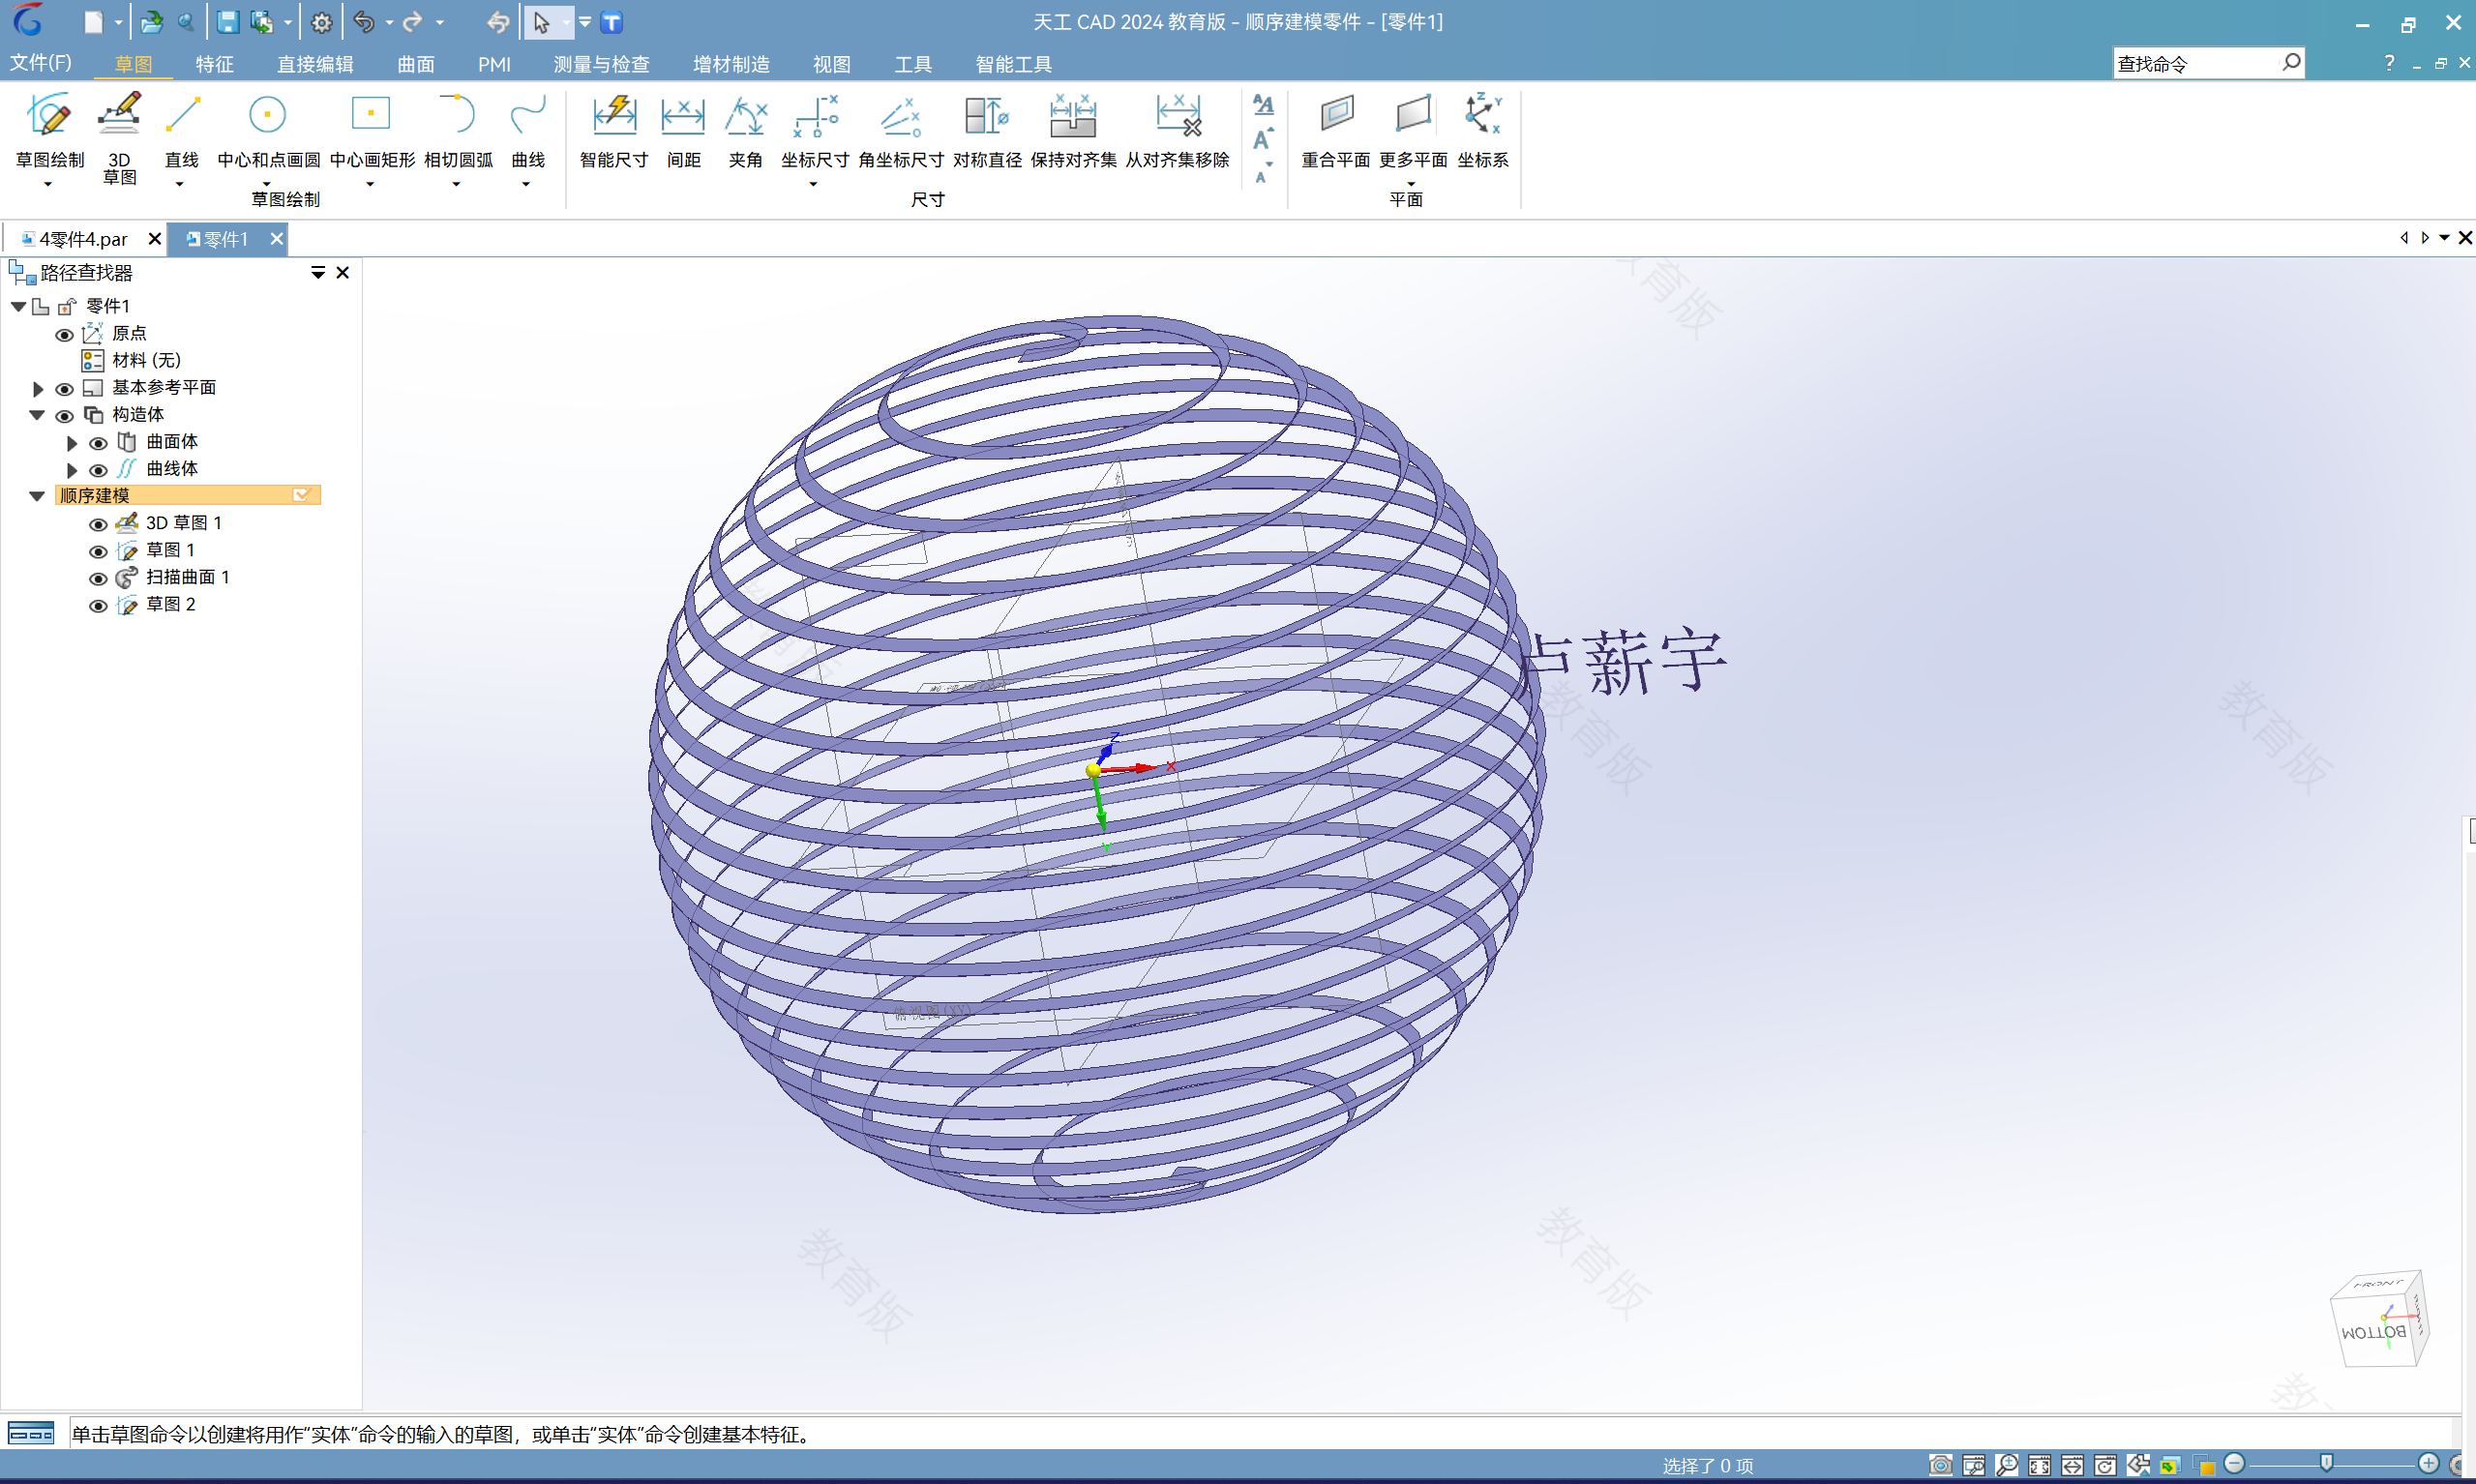Open the 更多平面 planes tool
Viewport: 2476px width, 1484px height.
click(1413, 131)
